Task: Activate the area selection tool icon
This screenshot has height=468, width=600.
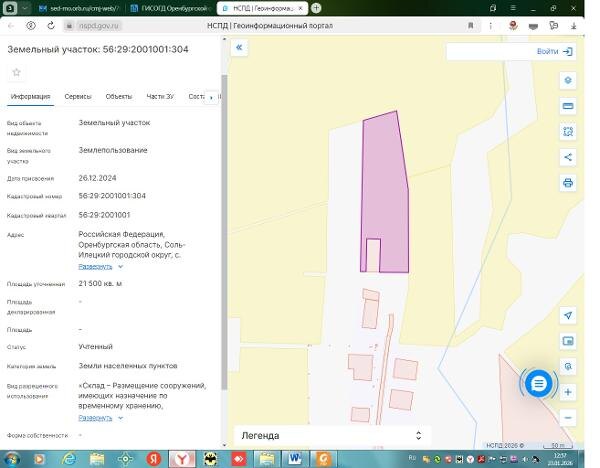Action: (x=568, y=132)
